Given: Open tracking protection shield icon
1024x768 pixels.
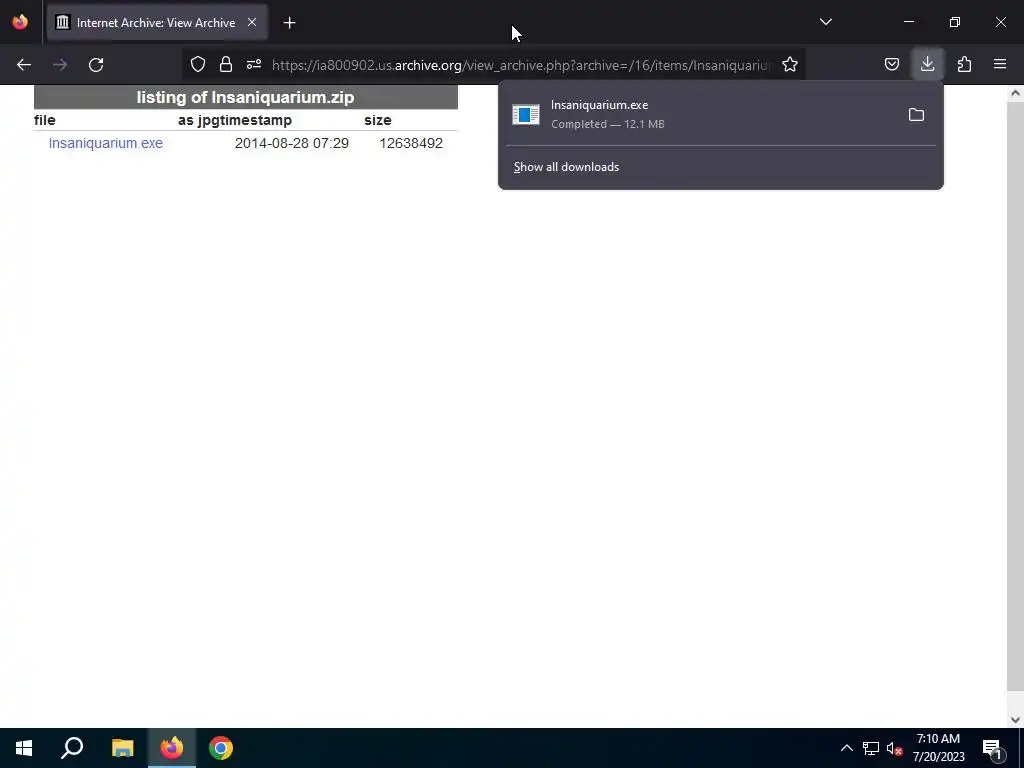Looking at the screenshot, I should [x=198, y=64].
